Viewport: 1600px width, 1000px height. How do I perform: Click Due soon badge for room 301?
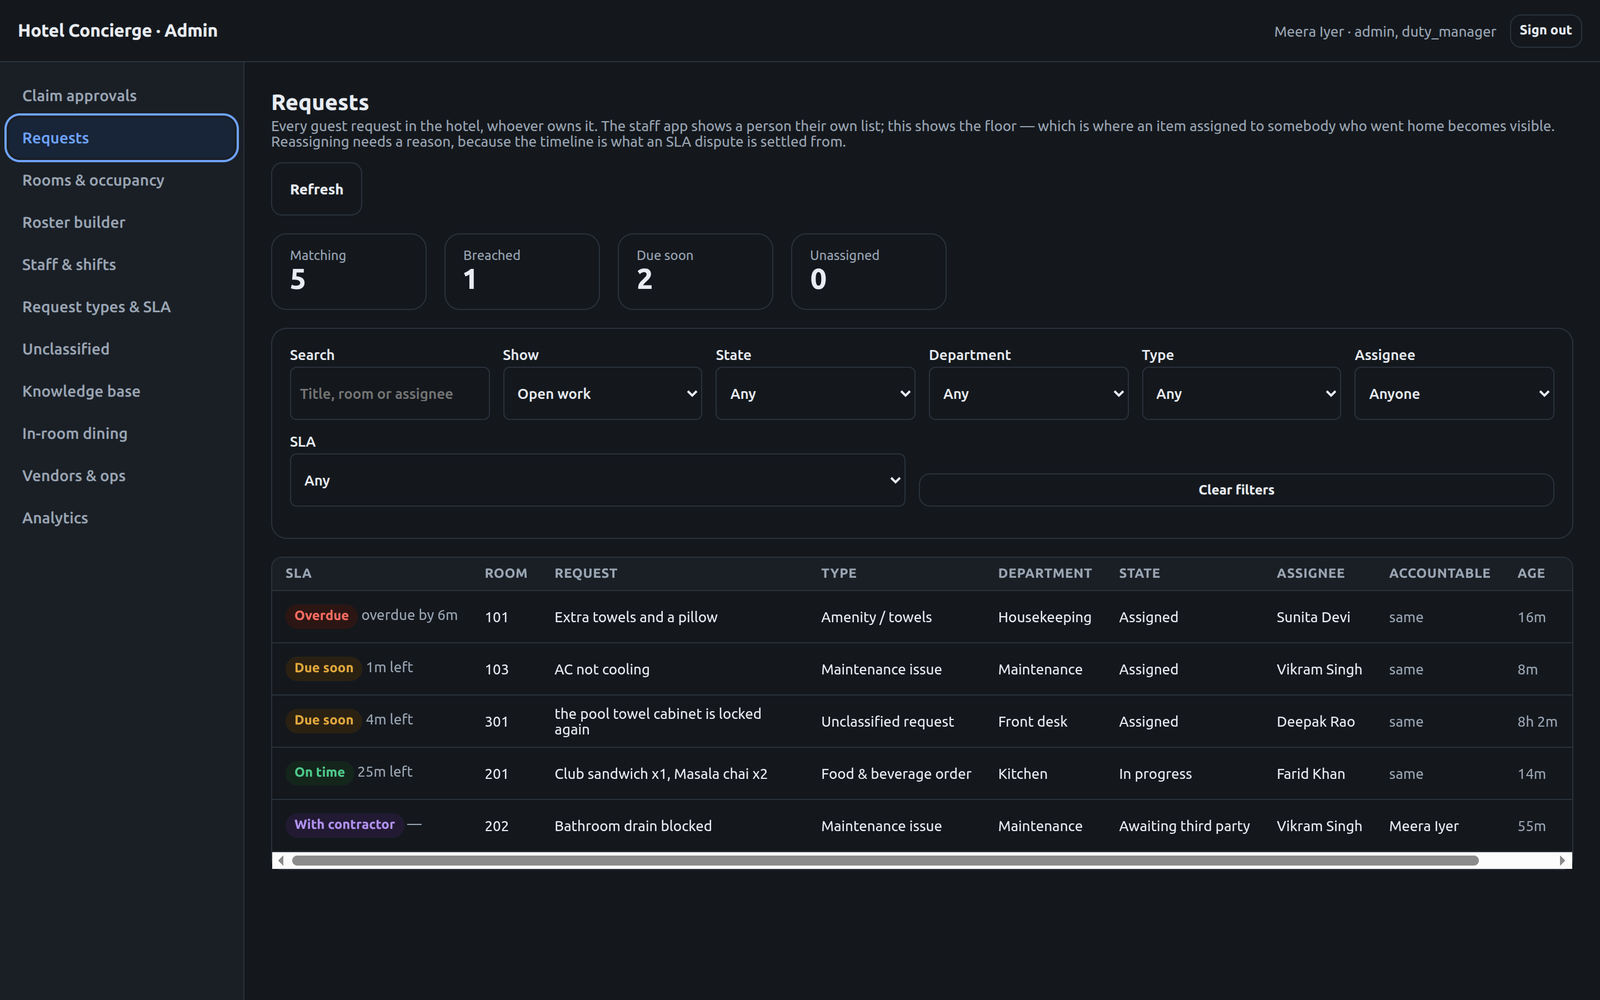323,720
